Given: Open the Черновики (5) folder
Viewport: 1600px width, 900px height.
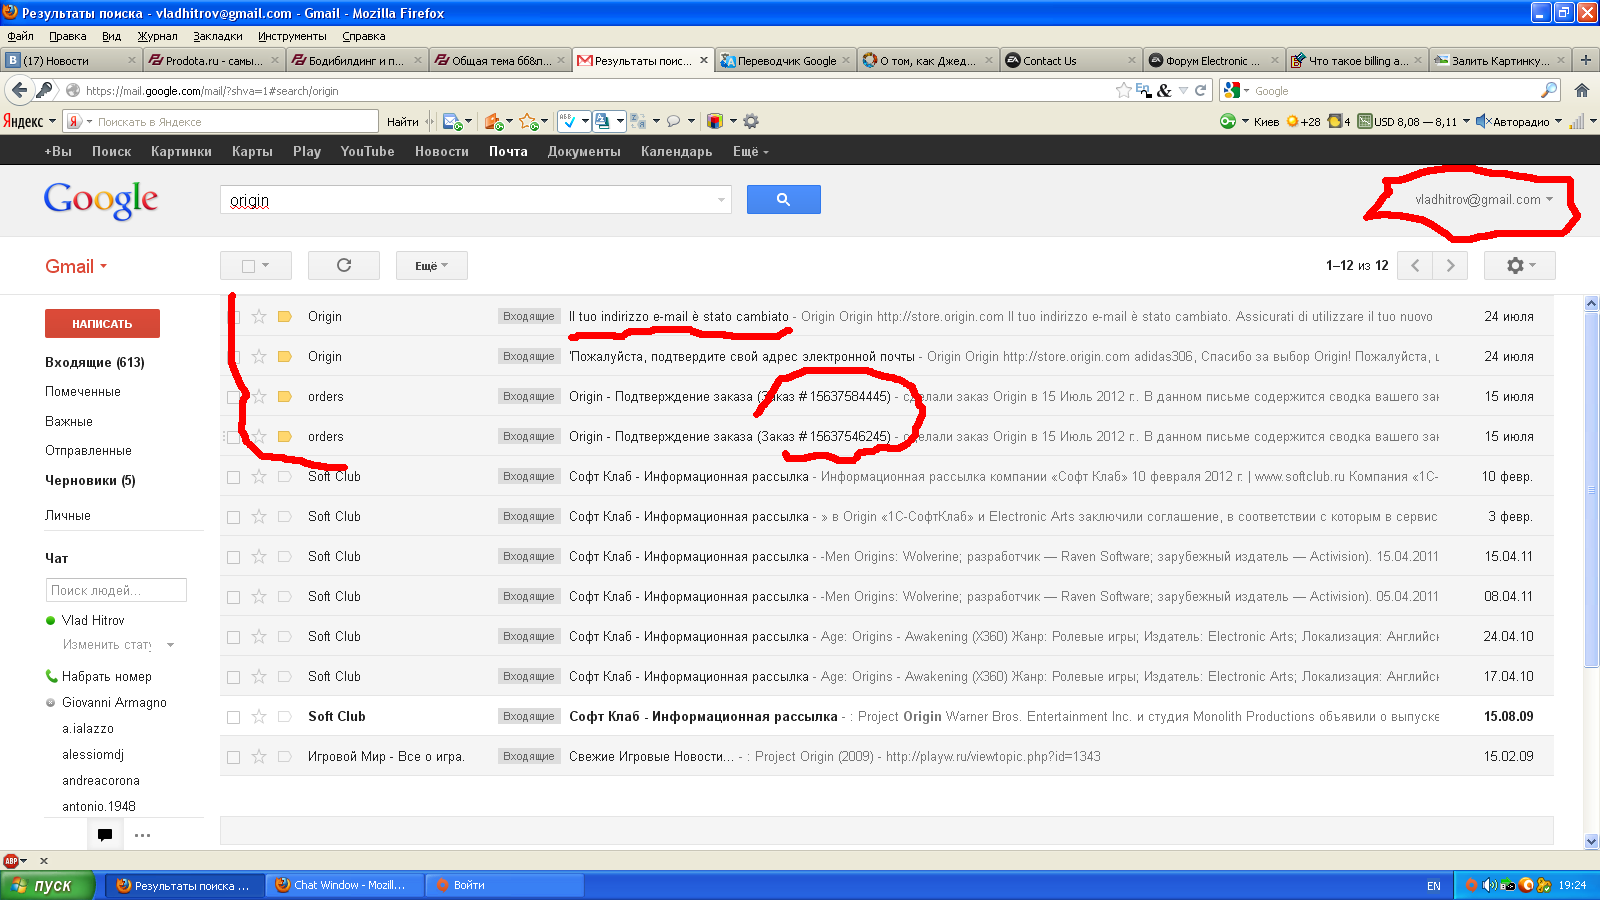Looking at the screenshot, I should tap(90, 480).
